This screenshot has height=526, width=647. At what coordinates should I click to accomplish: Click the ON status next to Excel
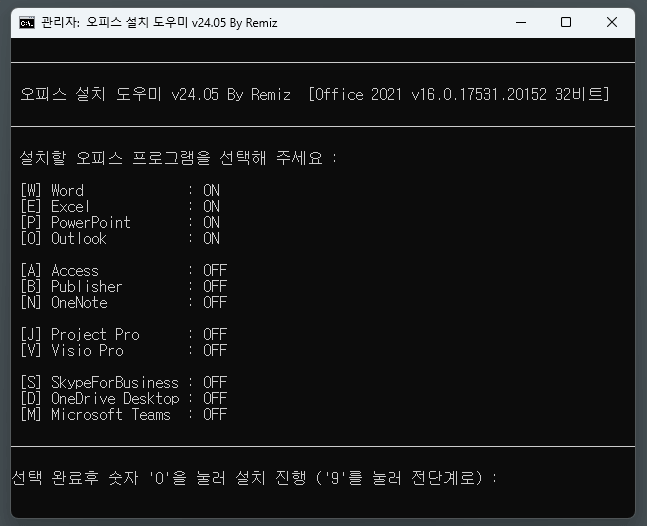point(211,206)
